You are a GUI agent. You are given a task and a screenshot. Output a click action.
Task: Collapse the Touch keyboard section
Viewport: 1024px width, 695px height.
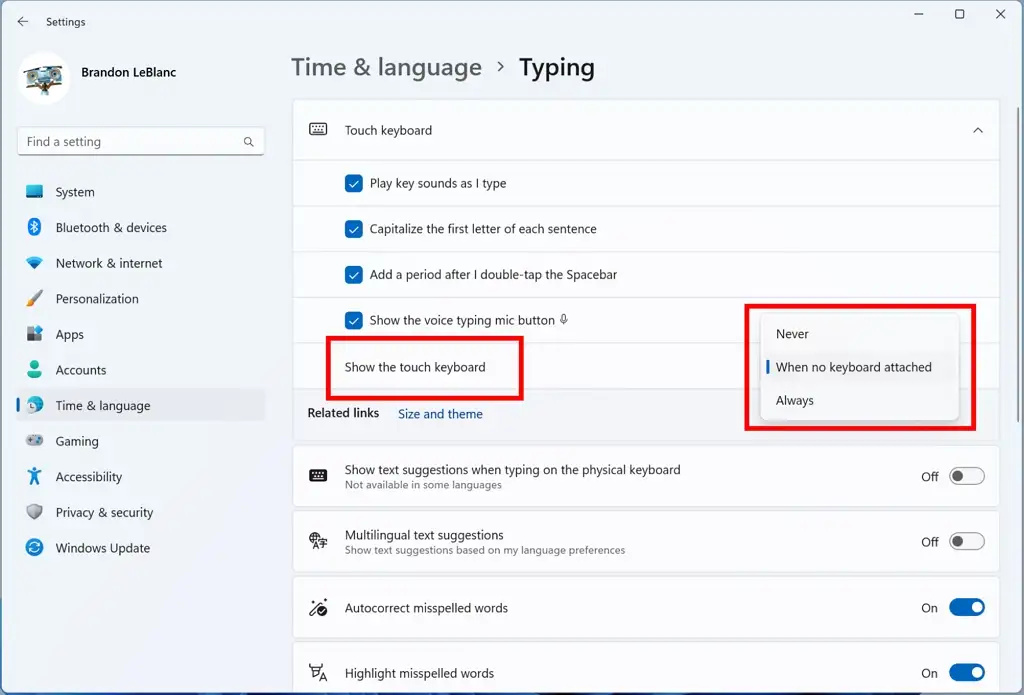pyautogui.click(x=979, y=130)
